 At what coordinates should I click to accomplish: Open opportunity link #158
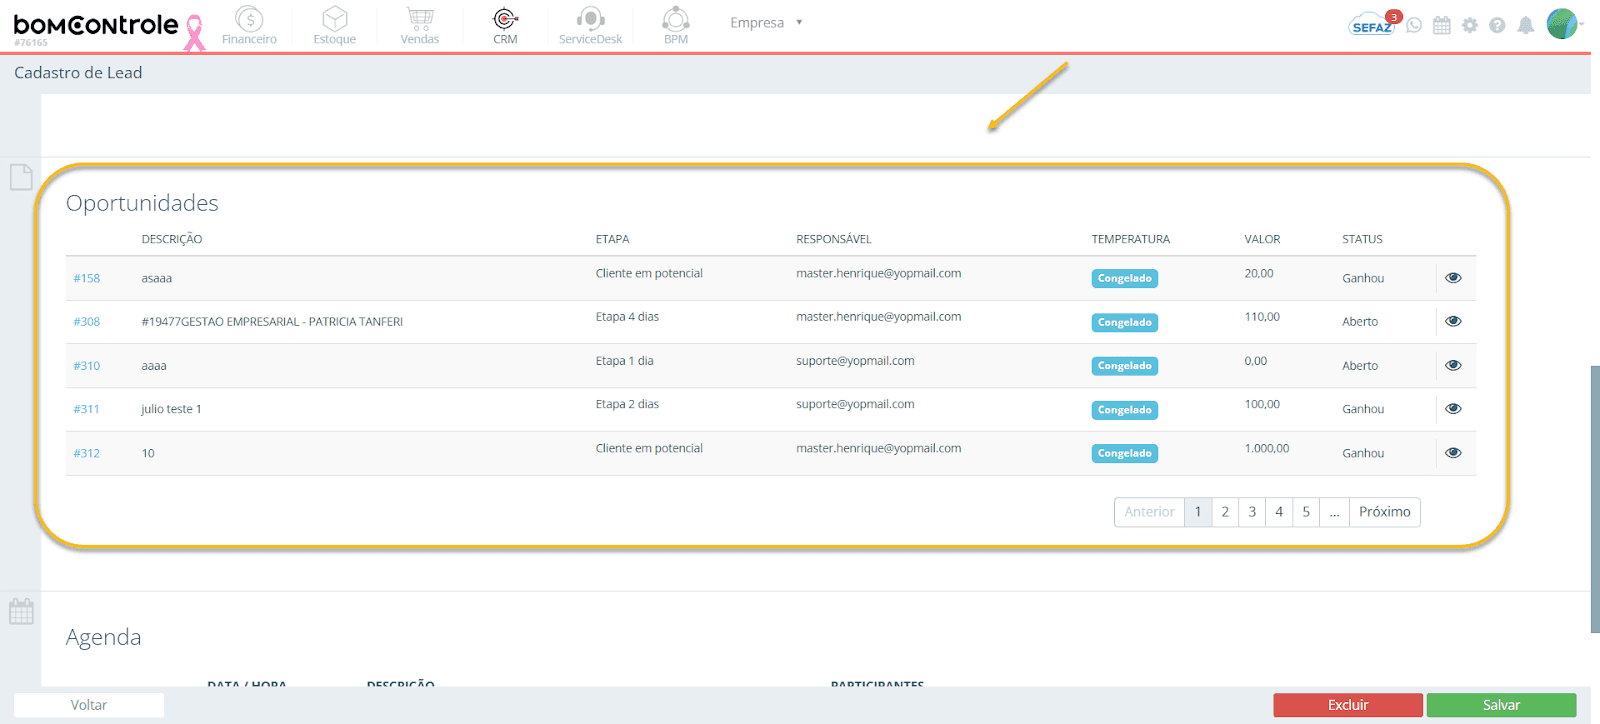[86, 278]
